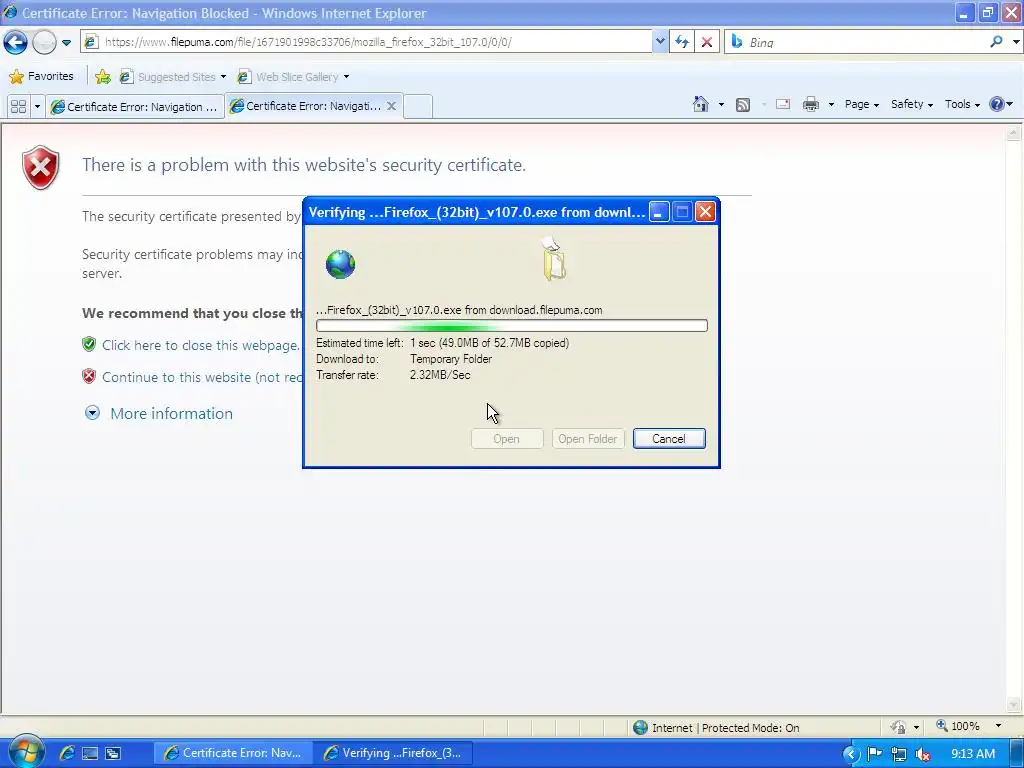
Task: Click the privacy report status bar icon
Action: click(899, 727)
